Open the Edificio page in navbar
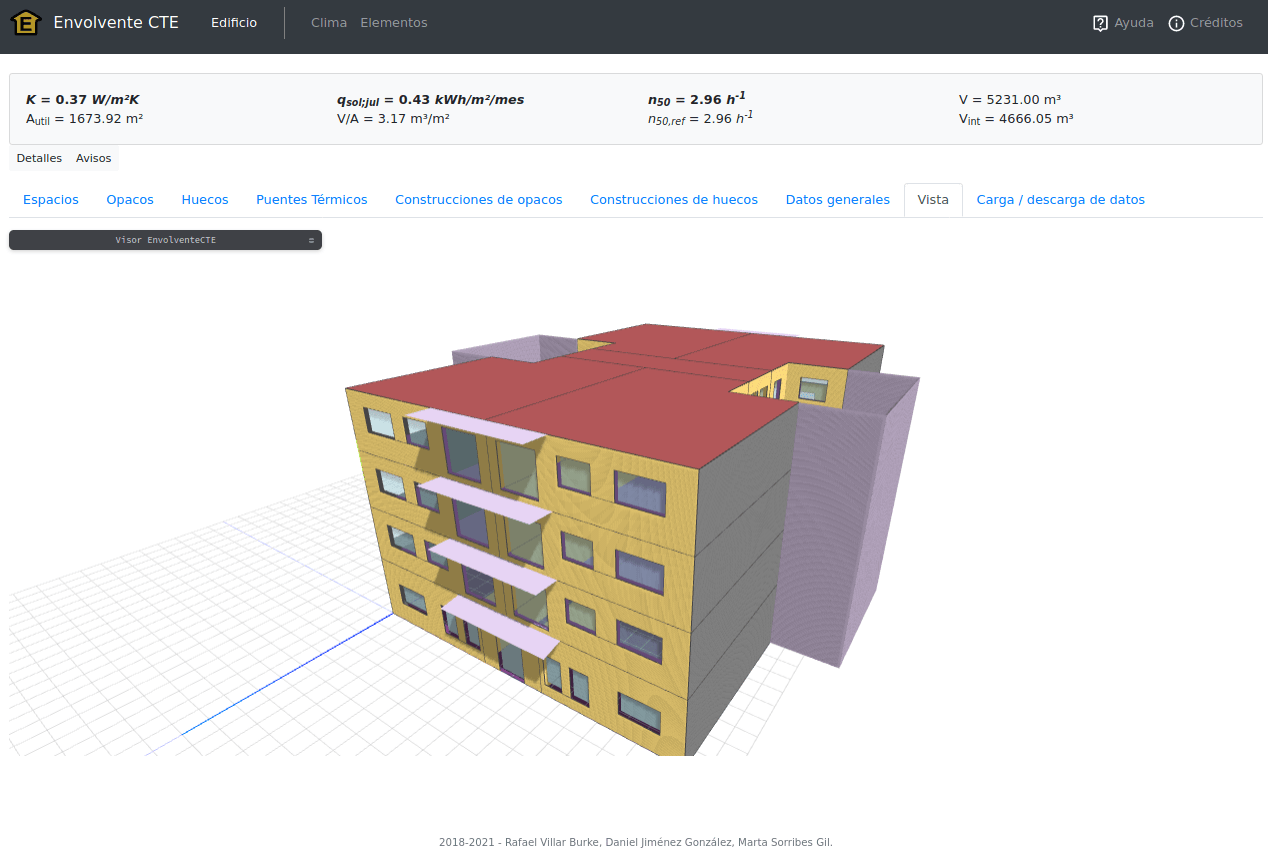Screen dimensions: 1268x864 pos(234,23)
